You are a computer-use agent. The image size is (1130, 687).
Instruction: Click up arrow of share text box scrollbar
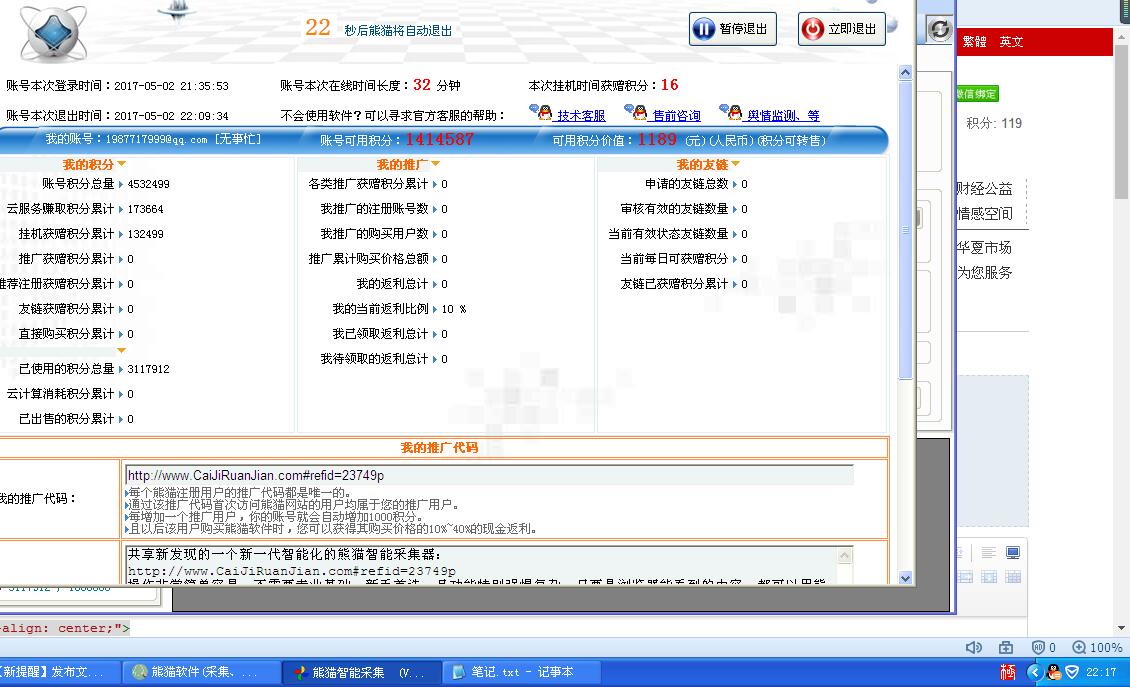pyautogui.click(x=845, y=555)
